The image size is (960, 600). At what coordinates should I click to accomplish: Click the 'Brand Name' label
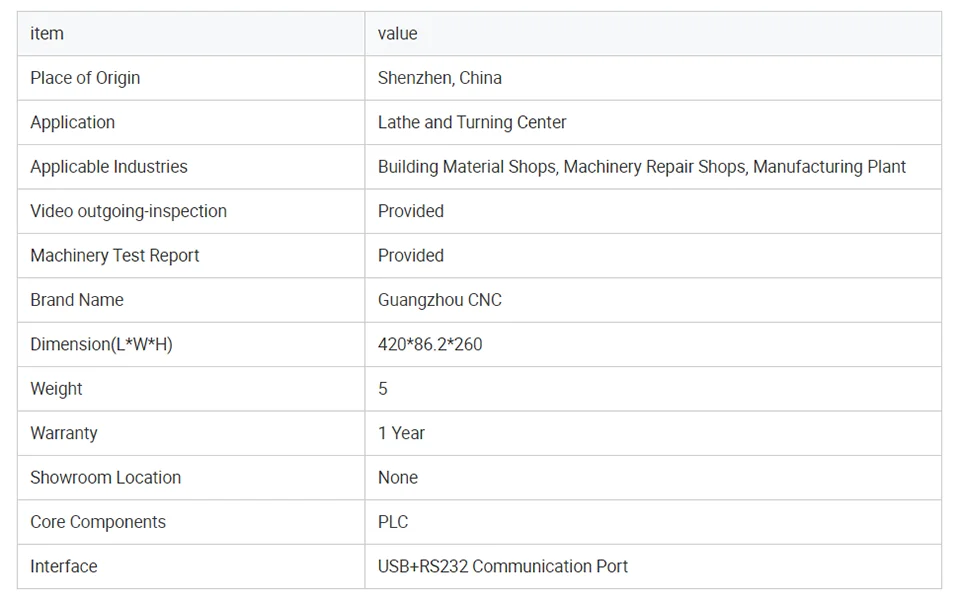(77, 300)
